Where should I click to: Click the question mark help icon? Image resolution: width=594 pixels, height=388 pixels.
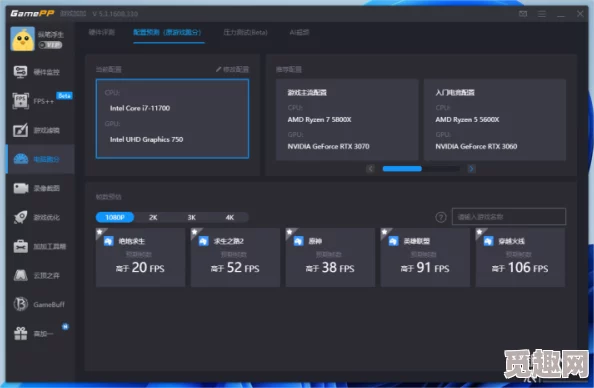point(441,217)
